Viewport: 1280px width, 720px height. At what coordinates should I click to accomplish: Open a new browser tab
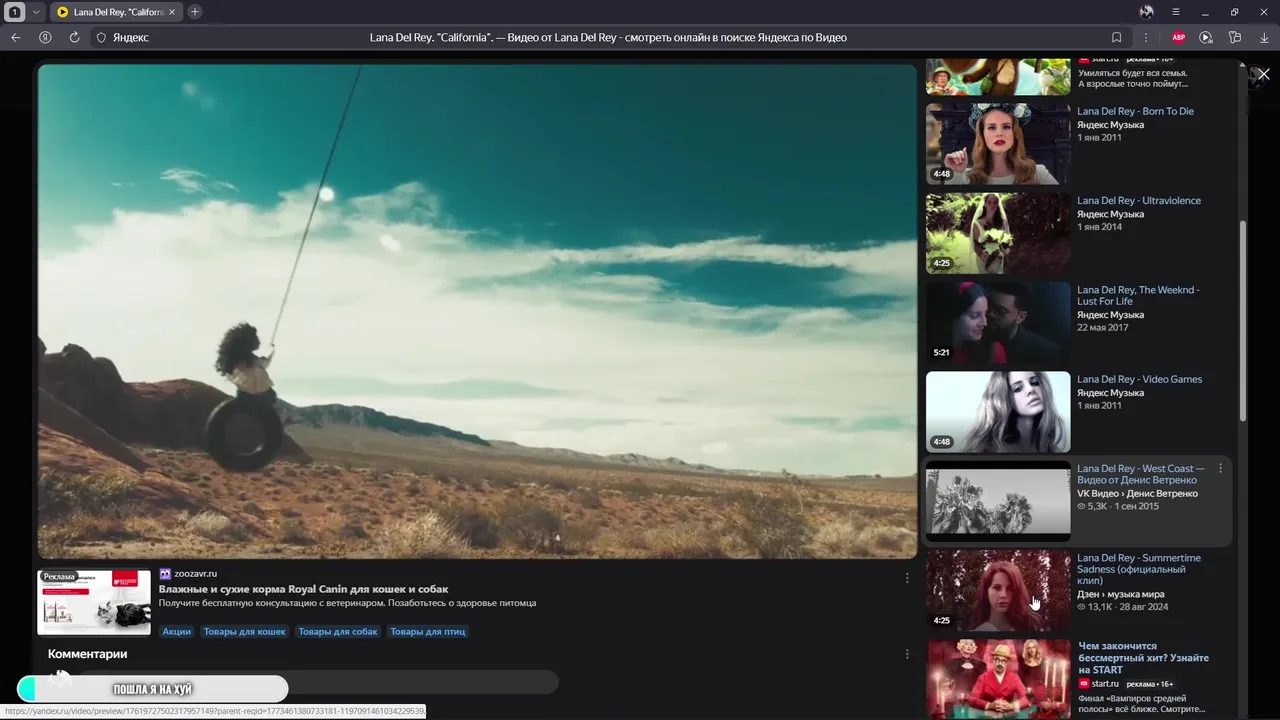point(194,12)
